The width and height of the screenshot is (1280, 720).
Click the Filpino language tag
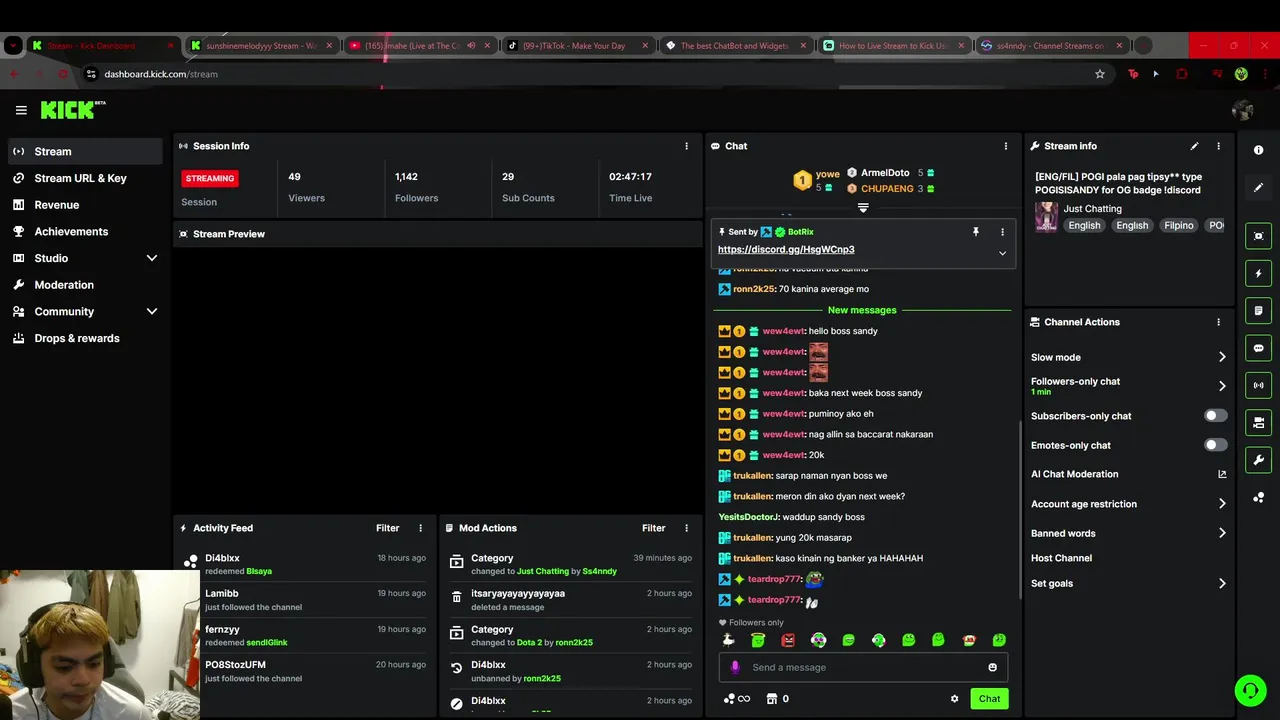[1178, 226]
